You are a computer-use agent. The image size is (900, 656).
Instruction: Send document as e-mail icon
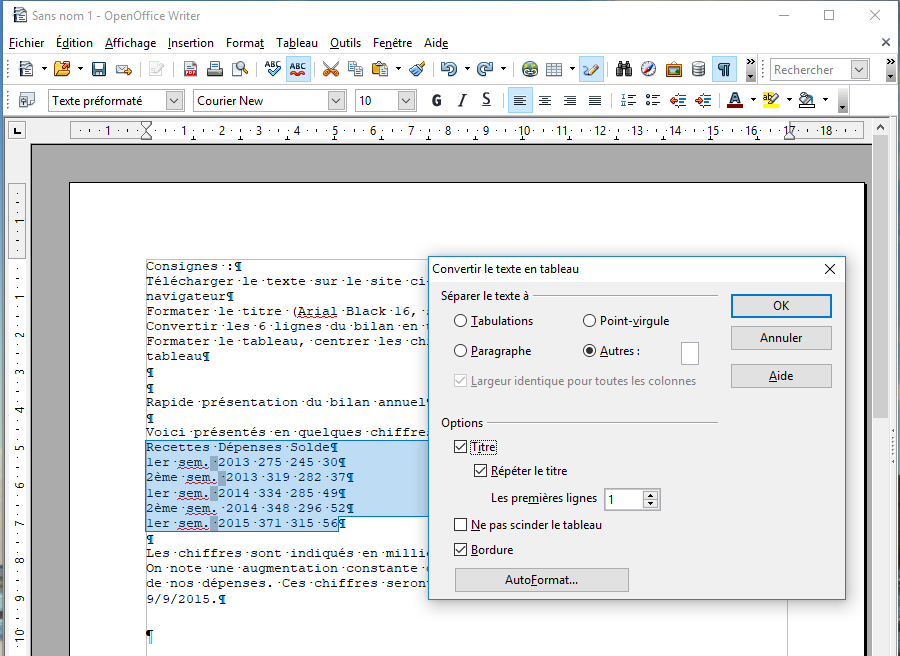pos(123,69)
